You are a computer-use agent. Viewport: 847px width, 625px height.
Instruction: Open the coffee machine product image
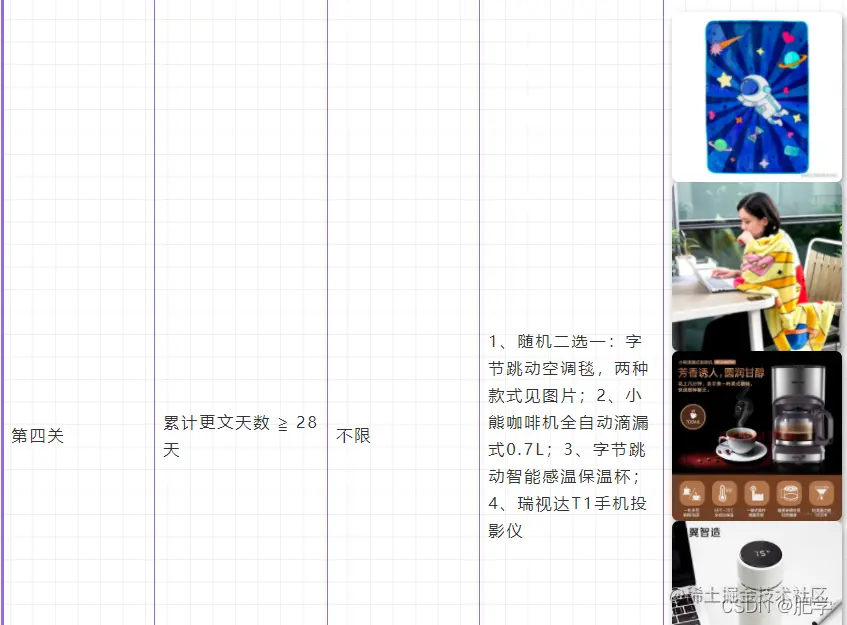pyautogui.click(x=757, y=436)
